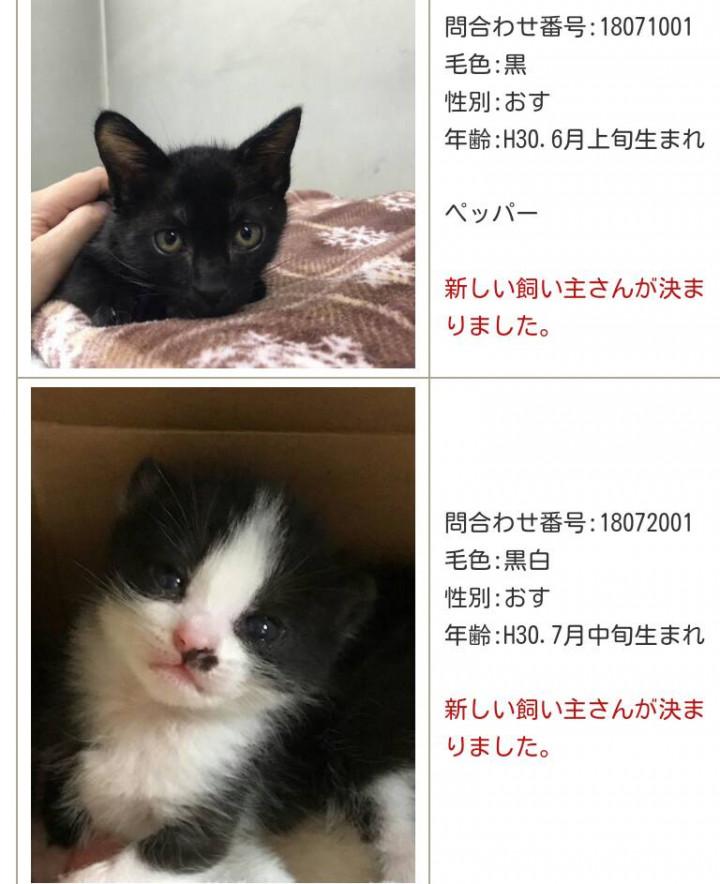The height and width of the screenshot is (884, 720).
Task: Click age line H30.6月上旬生まれ
Action: point(574,139)
